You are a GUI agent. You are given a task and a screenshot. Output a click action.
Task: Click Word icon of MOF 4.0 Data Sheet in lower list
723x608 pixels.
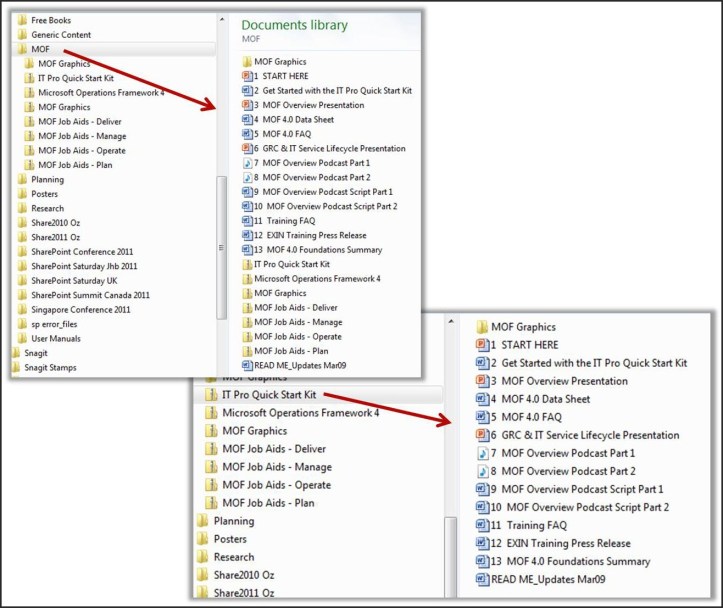tap(482, 399)
